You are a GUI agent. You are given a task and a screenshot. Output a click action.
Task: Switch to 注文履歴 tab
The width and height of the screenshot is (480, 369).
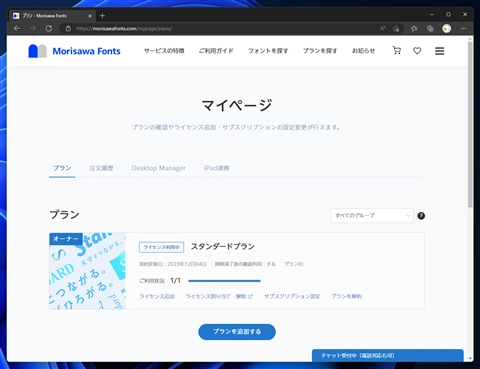pos(101,168)
